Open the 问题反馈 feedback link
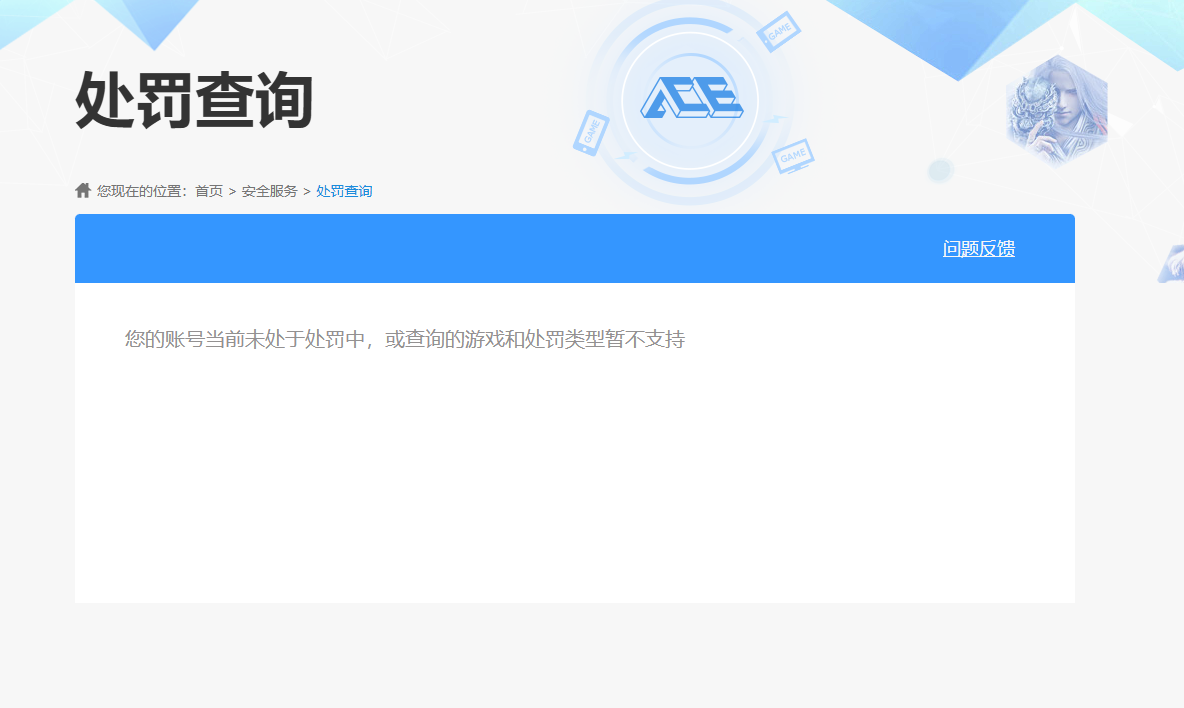The image size is (1184, 708). (977, 248)
